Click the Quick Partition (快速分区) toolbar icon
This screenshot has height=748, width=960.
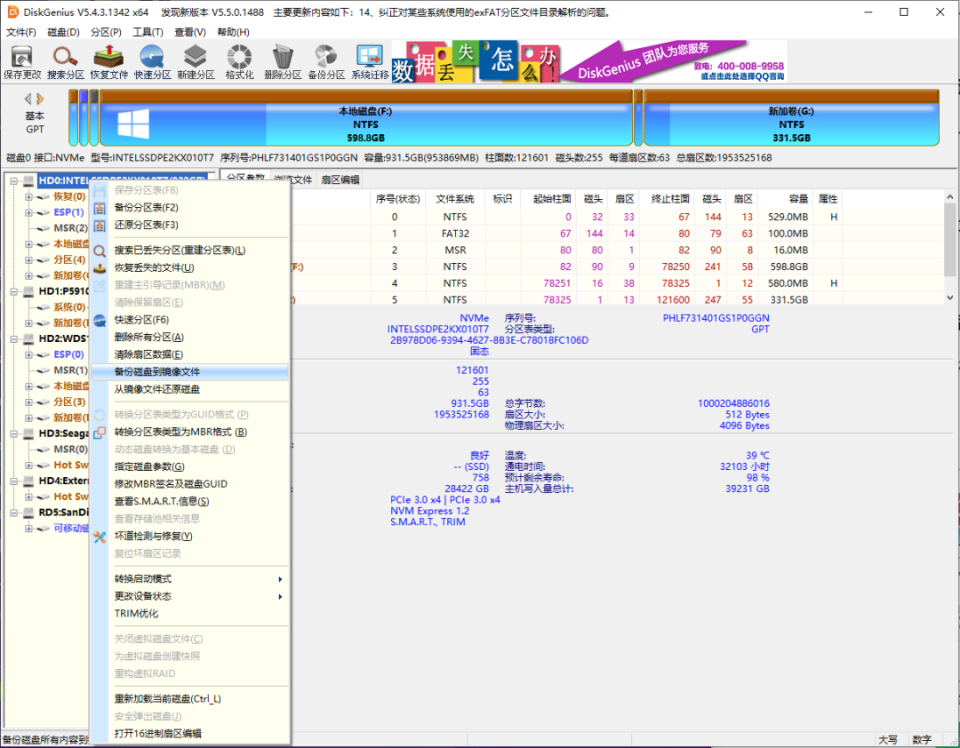152,62
